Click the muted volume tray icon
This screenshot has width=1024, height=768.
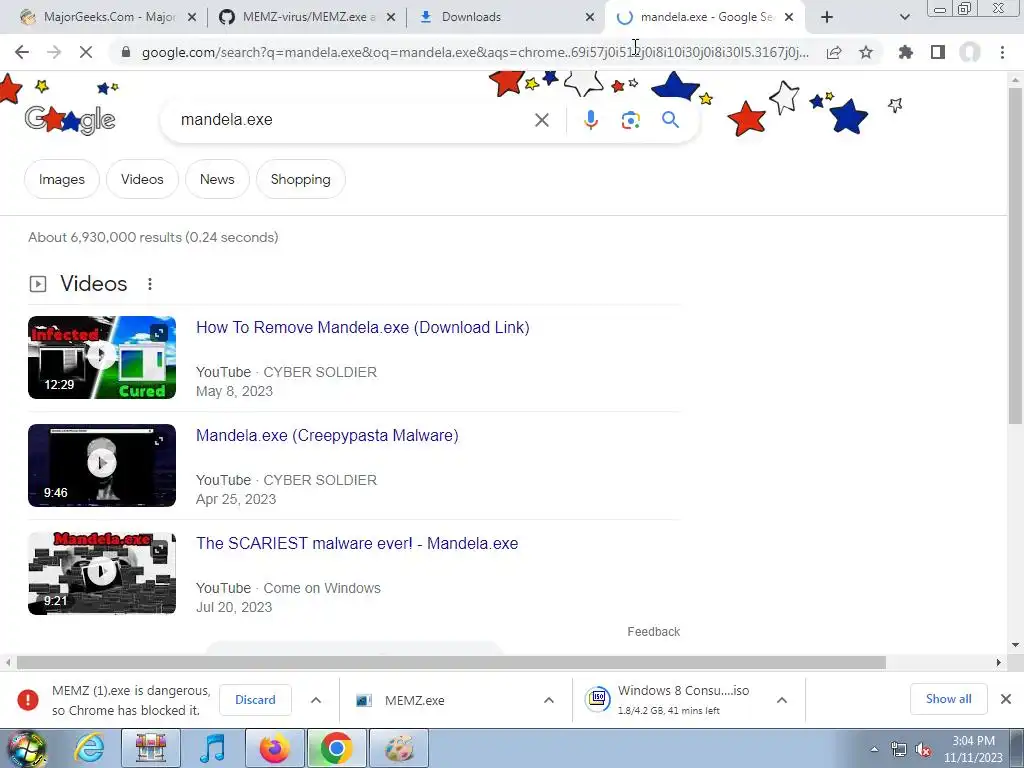point(923,750)
